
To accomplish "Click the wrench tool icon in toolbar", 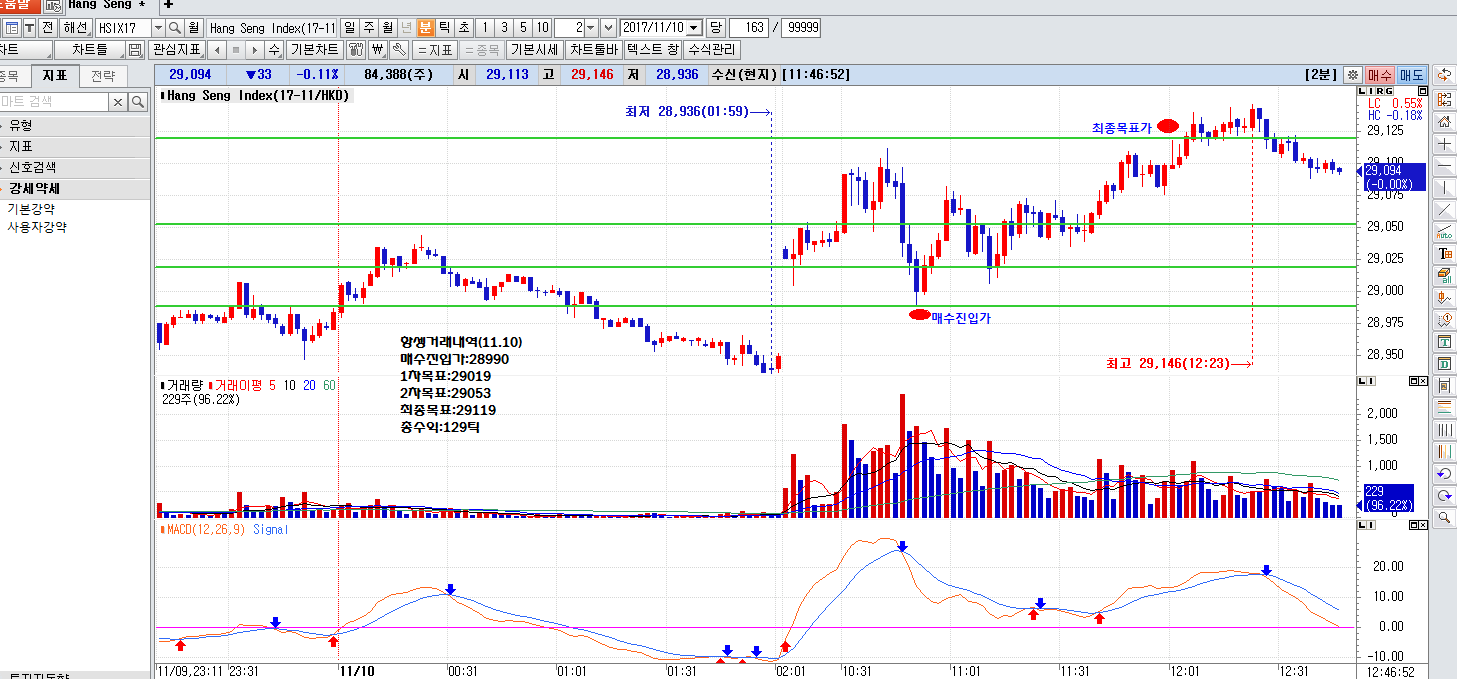I will click(398, 49).
